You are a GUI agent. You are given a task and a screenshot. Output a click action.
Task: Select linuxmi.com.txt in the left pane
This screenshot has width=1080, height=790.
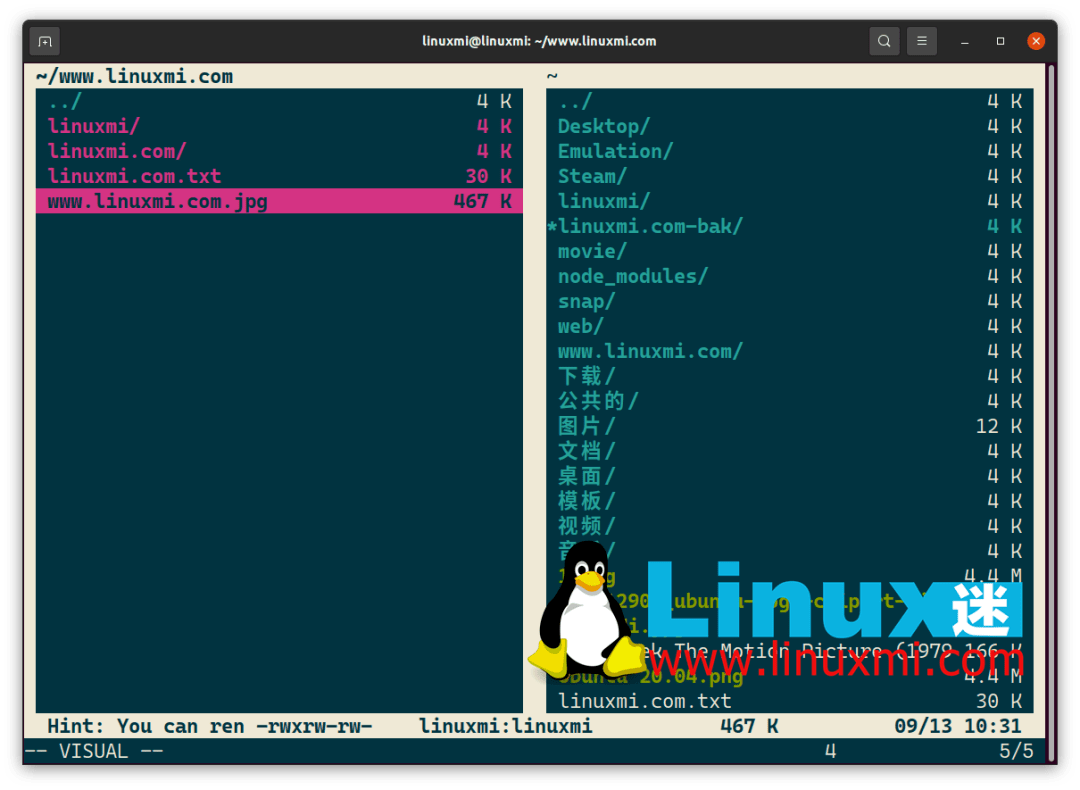[x=279, y=176]
